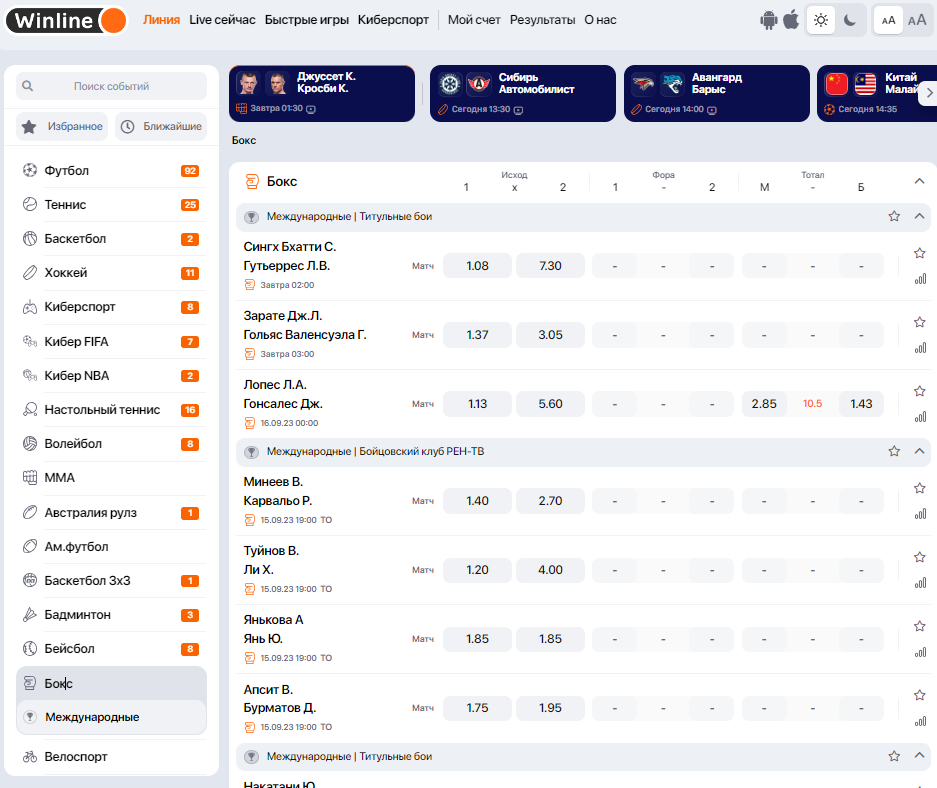
Task: Select Велоспорт in the sidebar
Action: point(111,757)
